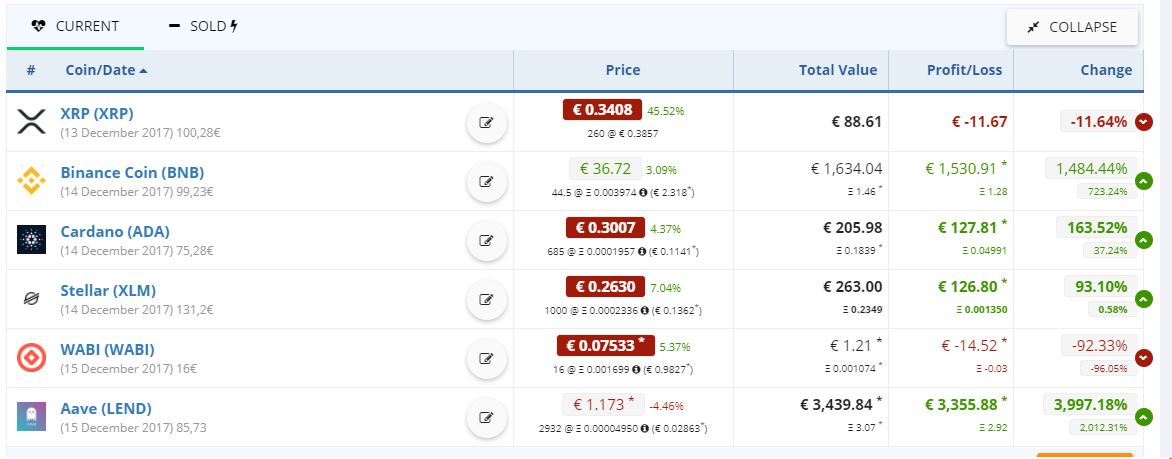Click the 1,484.44% change value
Image resolution: width=1172 pixels, height=459 pixels.
point(1091,168)
